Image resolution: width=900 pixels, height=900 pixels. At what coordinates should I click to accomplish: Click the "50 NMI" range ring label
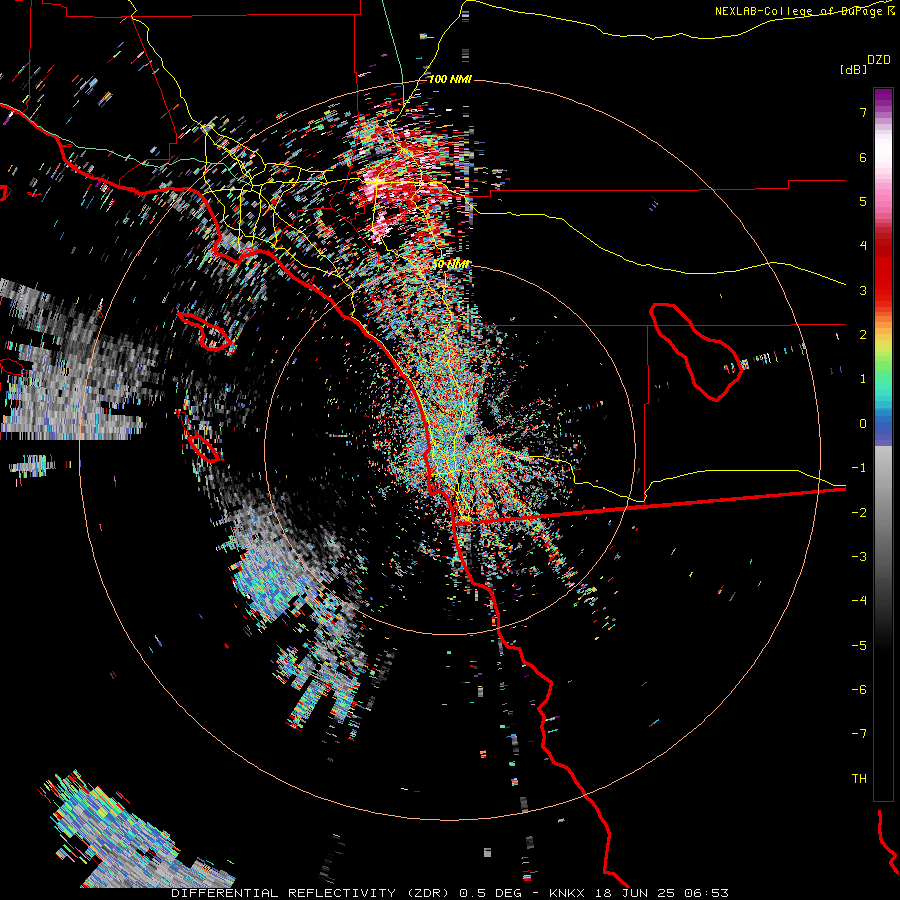pyautogui.click(x=450, y=264)
